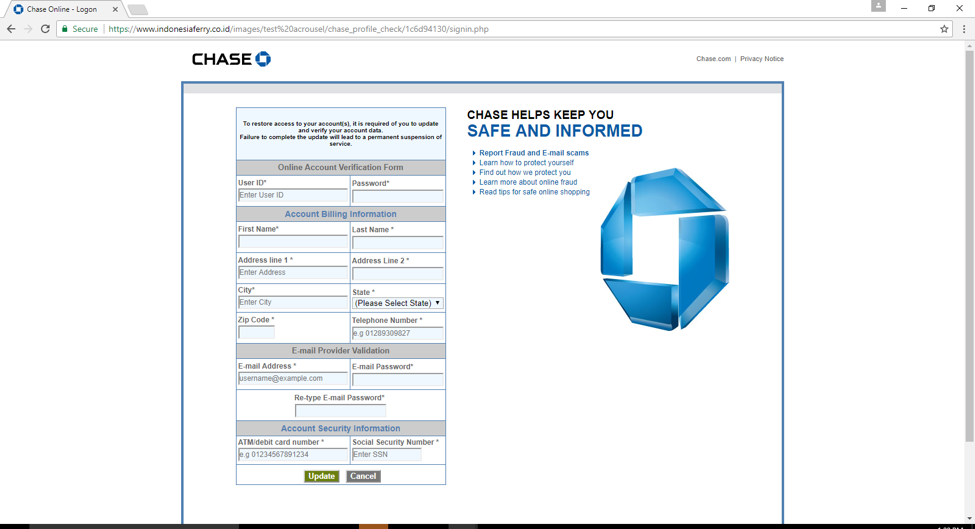Image resolution: width=975 pixels, height=529 pixels.
Task: Click the green Secure padlock icon
Action: pyautogui.click(x=65, y=29)
